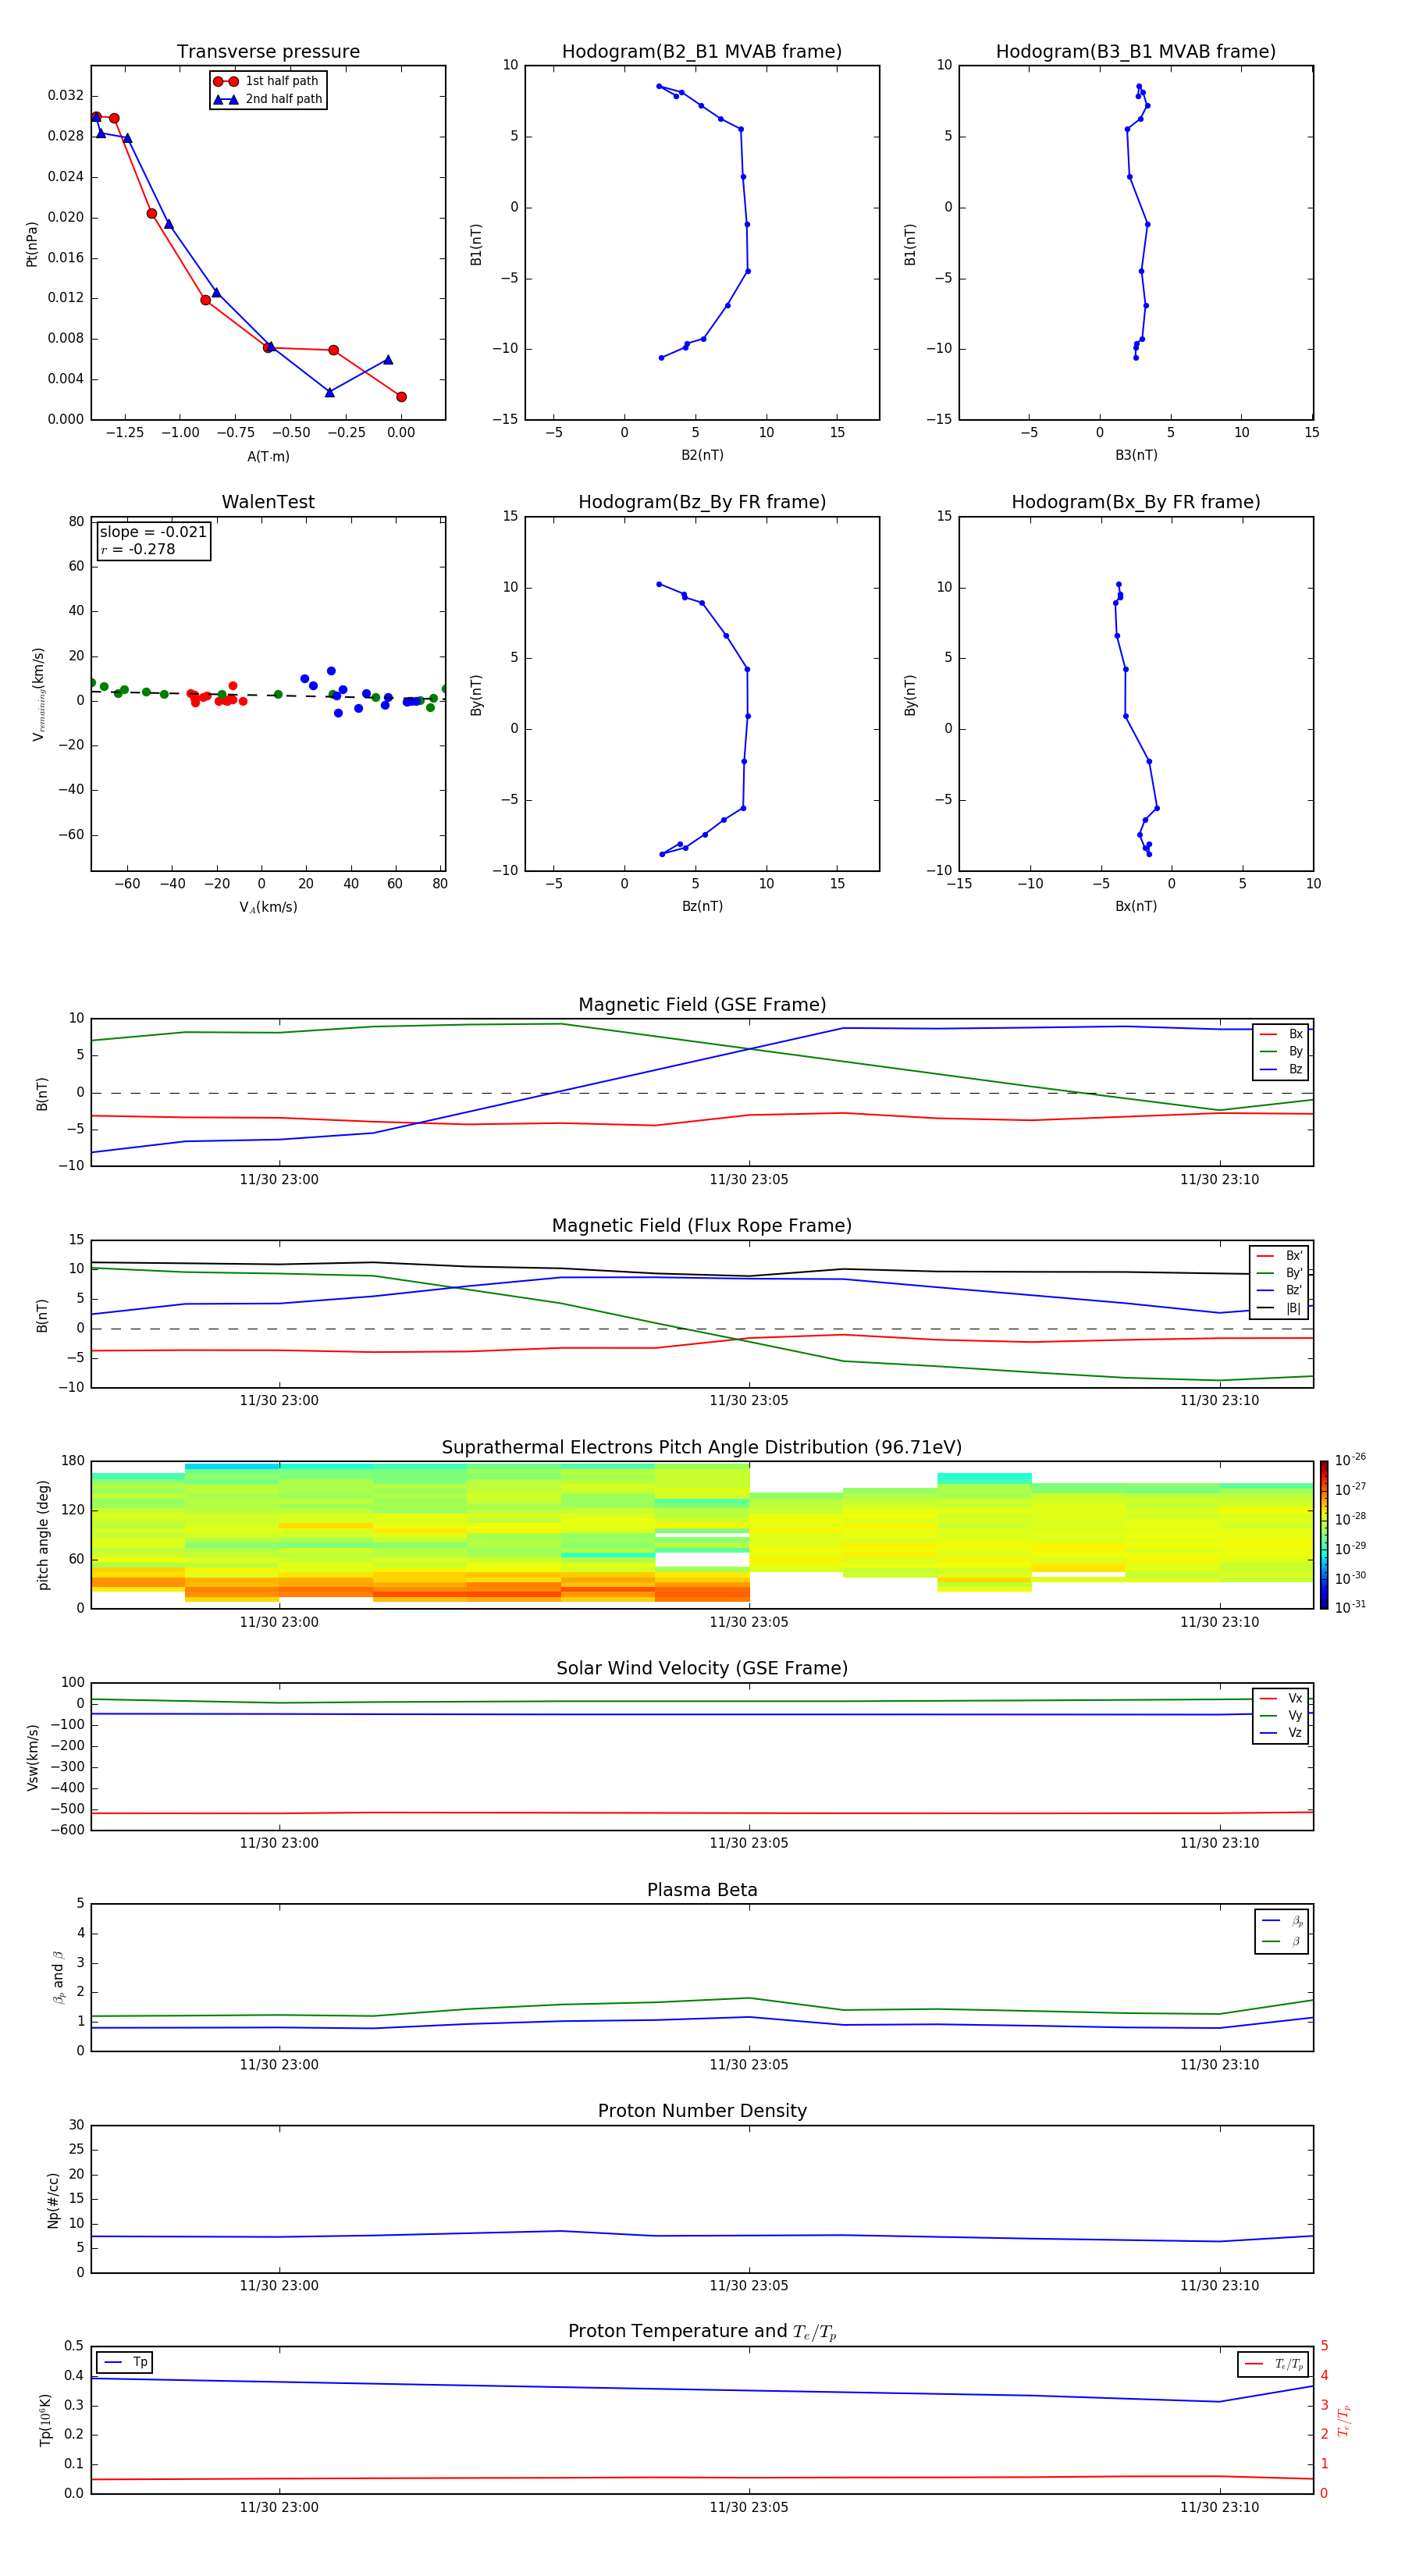The image size is (1405, 2576).
Task: Click the 'Np(#/cc)' axis label
Action: [x=53, y=2200]
